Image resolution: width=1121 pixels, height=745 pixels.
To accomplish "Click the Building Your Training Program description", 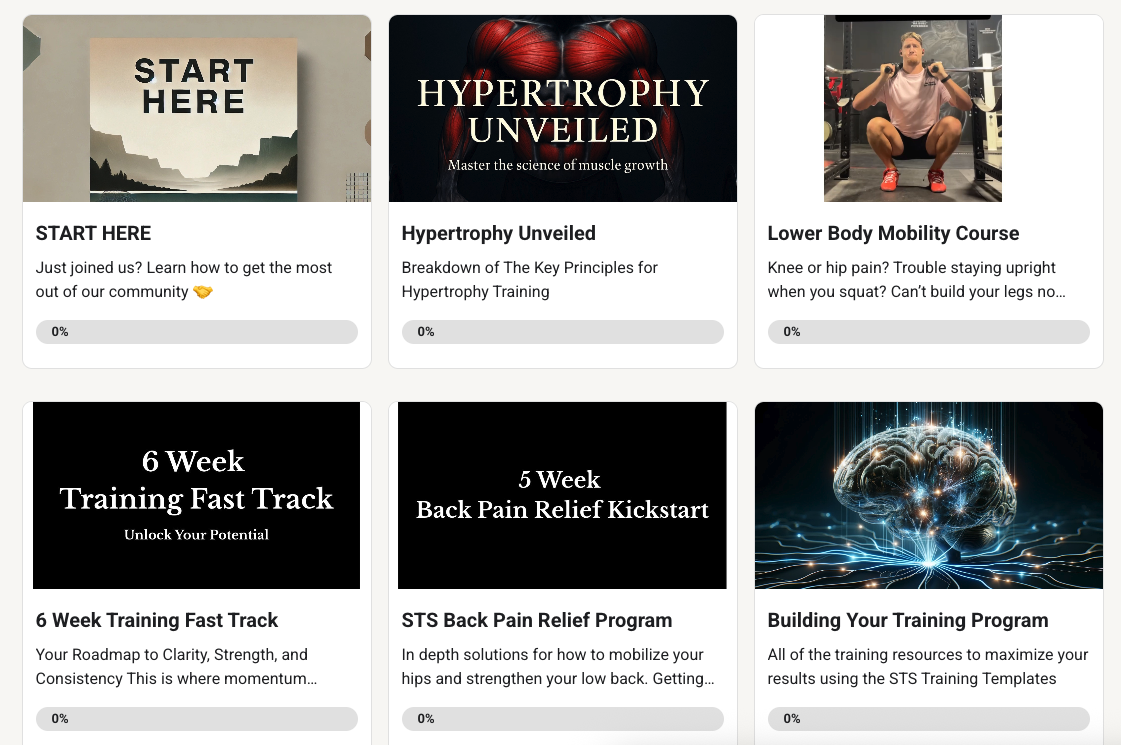I will coord(928,666).
